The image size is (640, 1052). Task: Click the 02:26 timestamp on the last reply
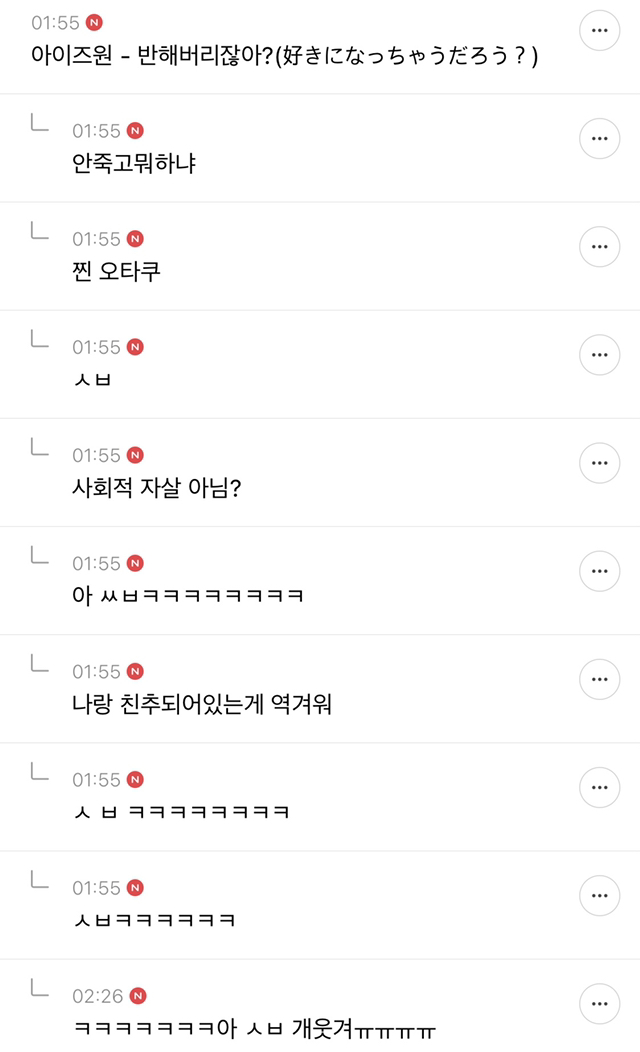point(97,996)
